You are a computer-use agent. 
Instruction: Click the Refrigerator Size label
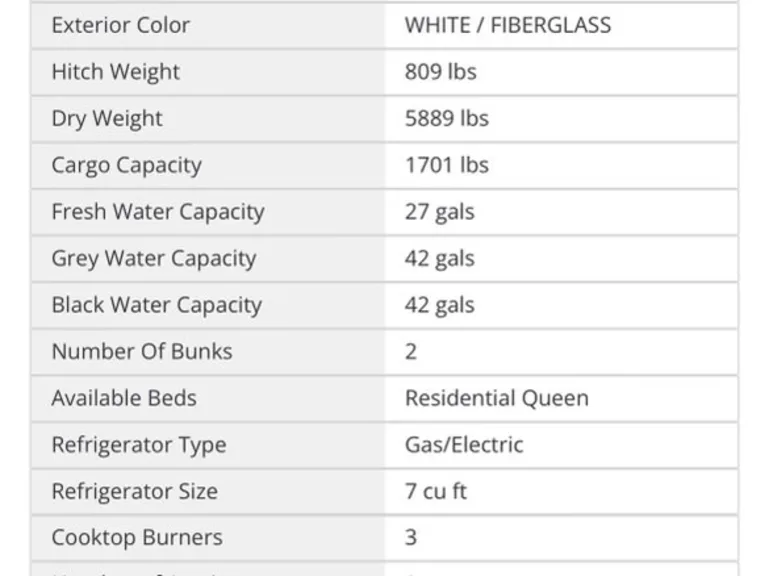pos(135,492)
